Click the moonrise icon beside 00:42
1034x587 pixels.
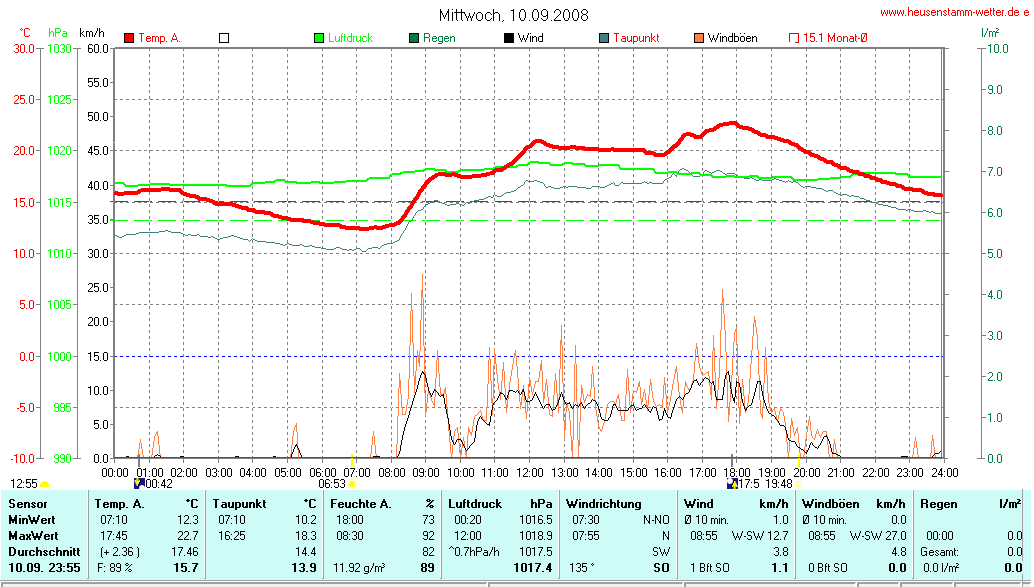(138, 484)
